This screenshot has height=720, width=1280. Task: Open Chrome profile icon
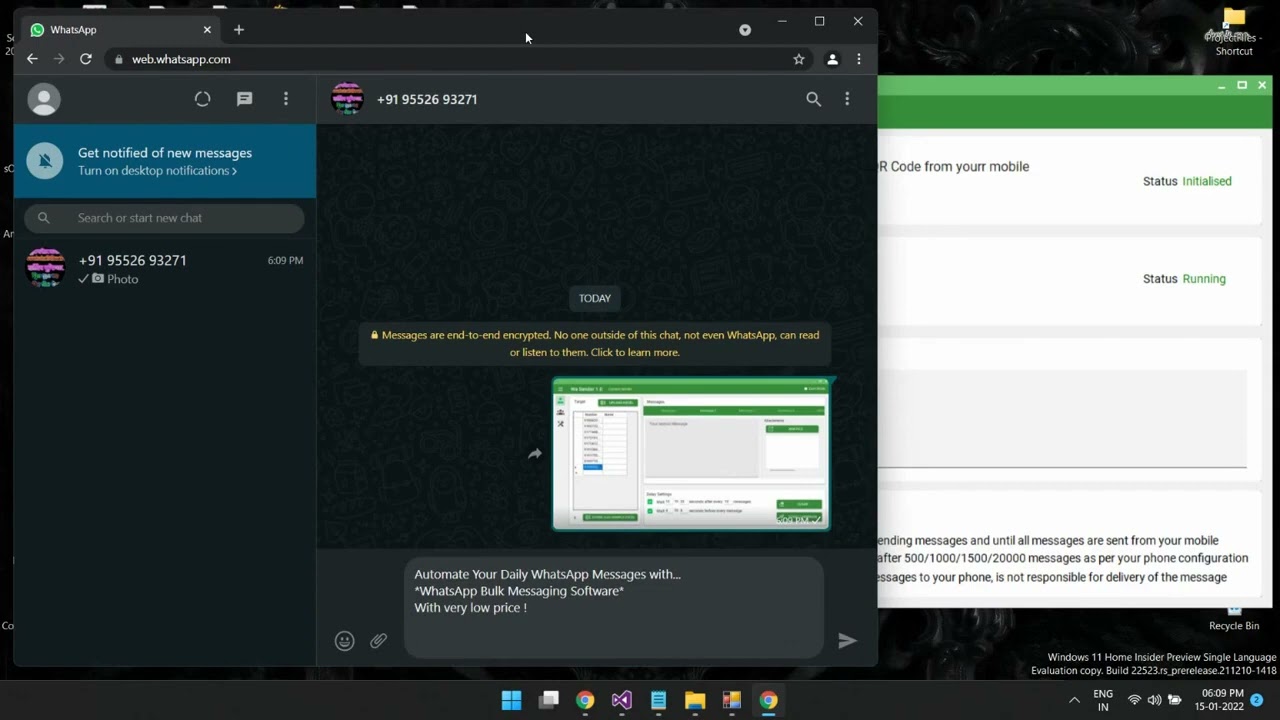tap(832, 59)
